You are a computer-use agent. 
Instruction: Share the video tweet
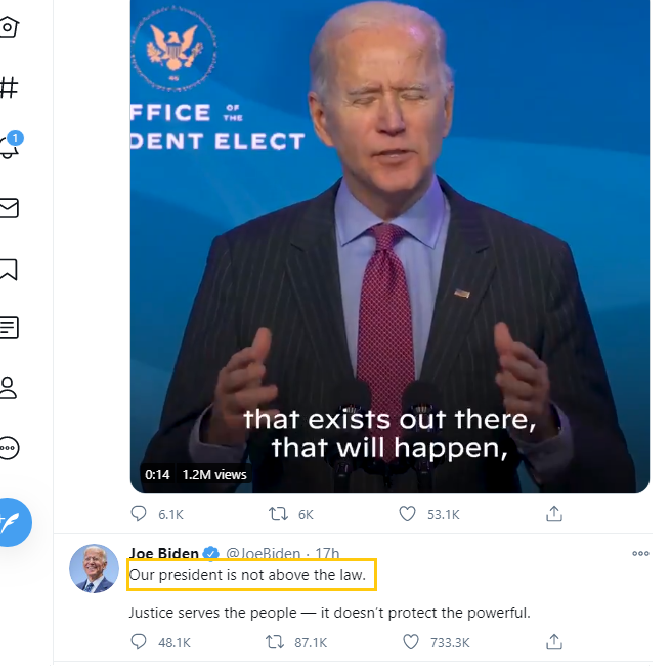(553, 514)
